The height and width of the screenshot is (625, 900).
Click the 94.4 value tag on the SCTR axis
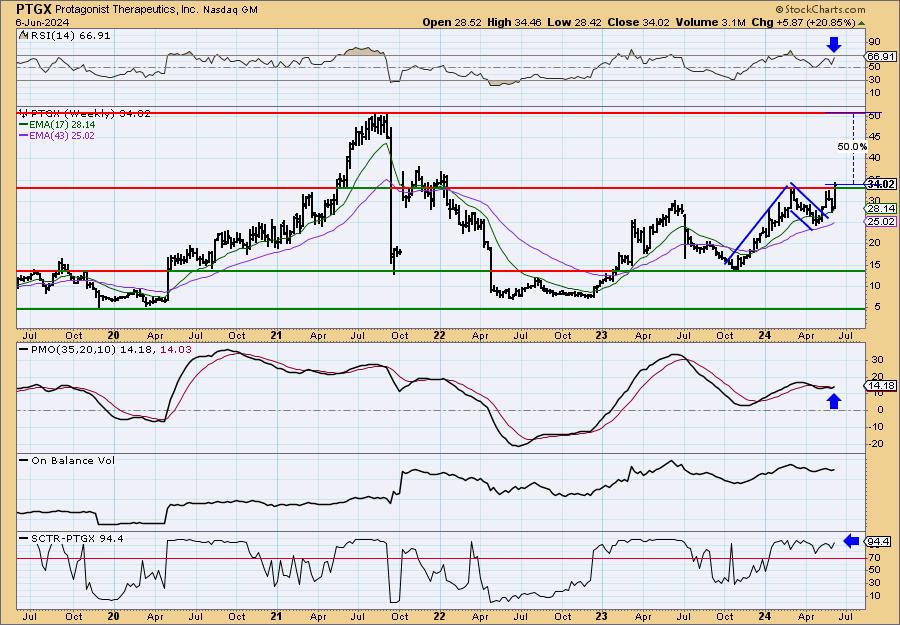(880, 542)
